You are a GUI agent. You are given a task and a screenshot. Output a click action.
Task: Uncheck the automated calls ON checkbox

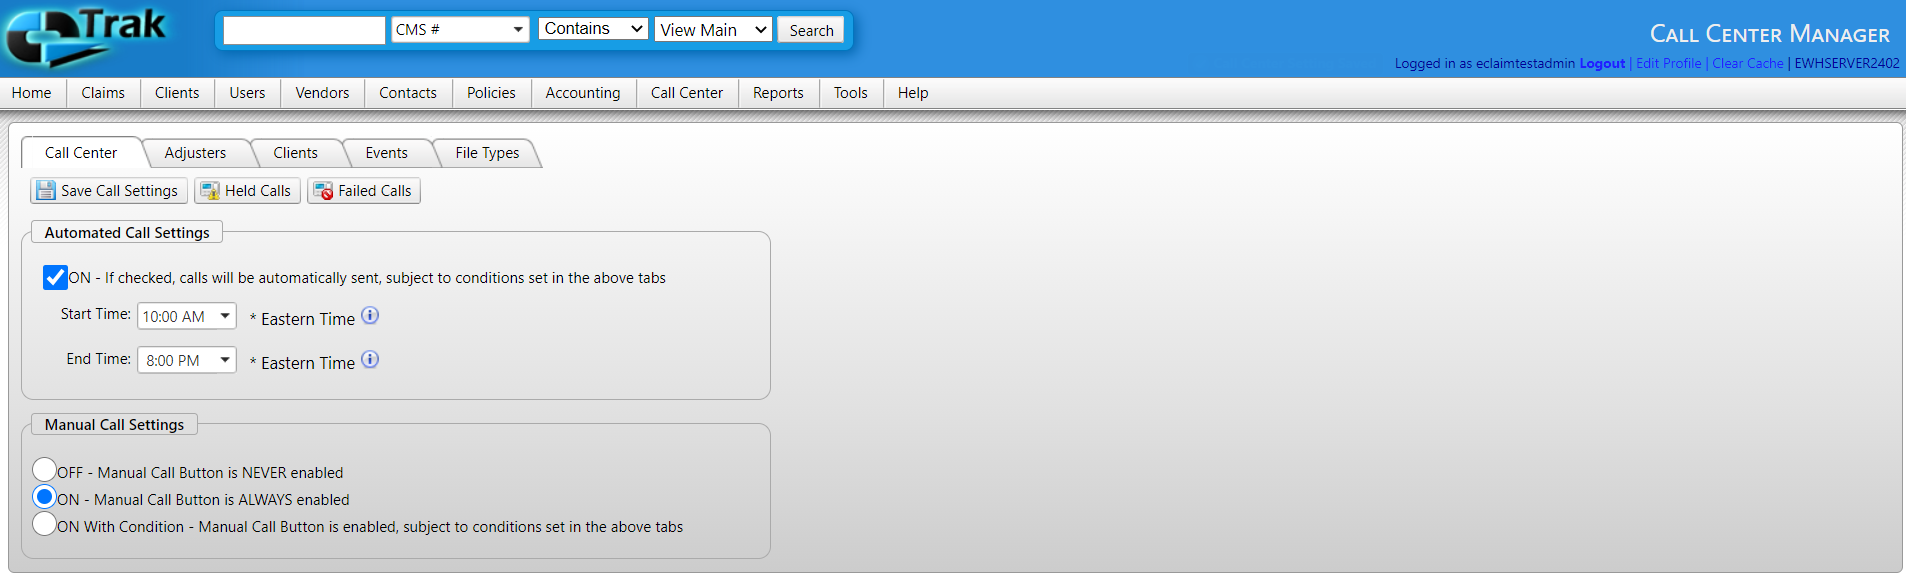55,277
